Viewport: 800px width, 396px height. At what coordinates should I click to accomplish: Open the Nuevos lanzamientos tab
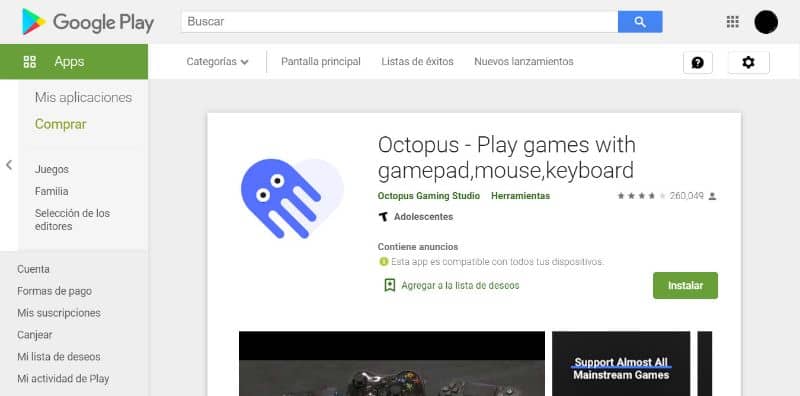coord(524,62)
